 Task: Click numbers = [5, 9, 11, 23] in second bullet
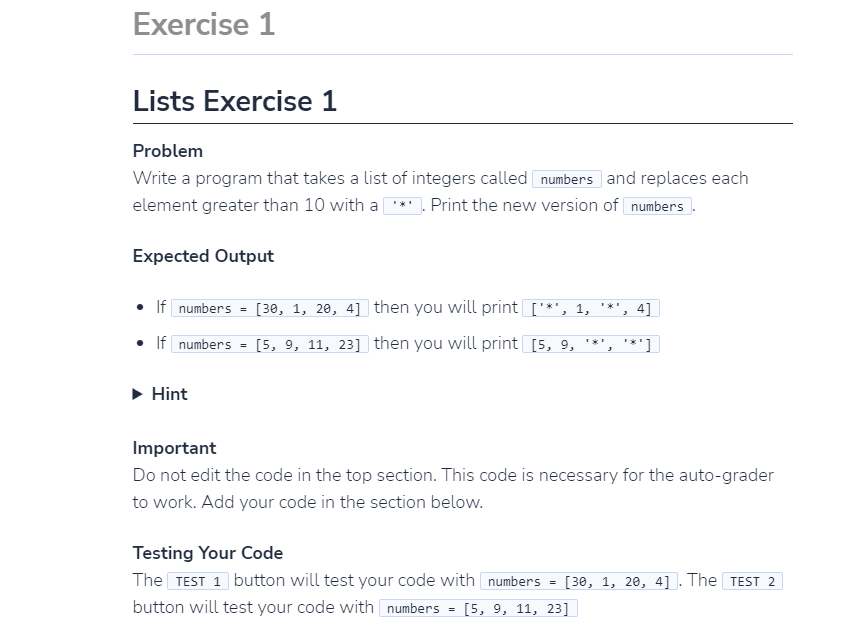271,344
